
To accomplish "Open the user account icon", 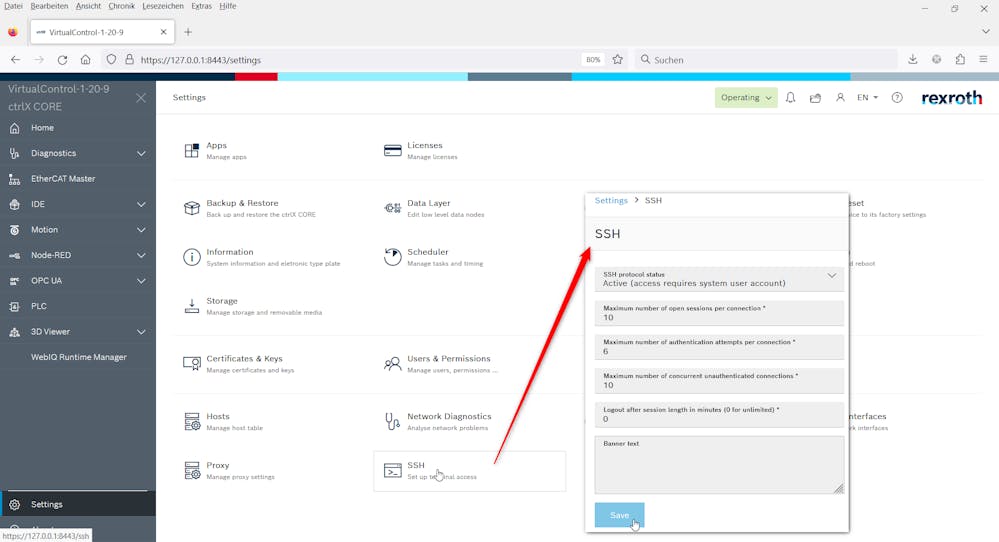I will pos(840,97).
